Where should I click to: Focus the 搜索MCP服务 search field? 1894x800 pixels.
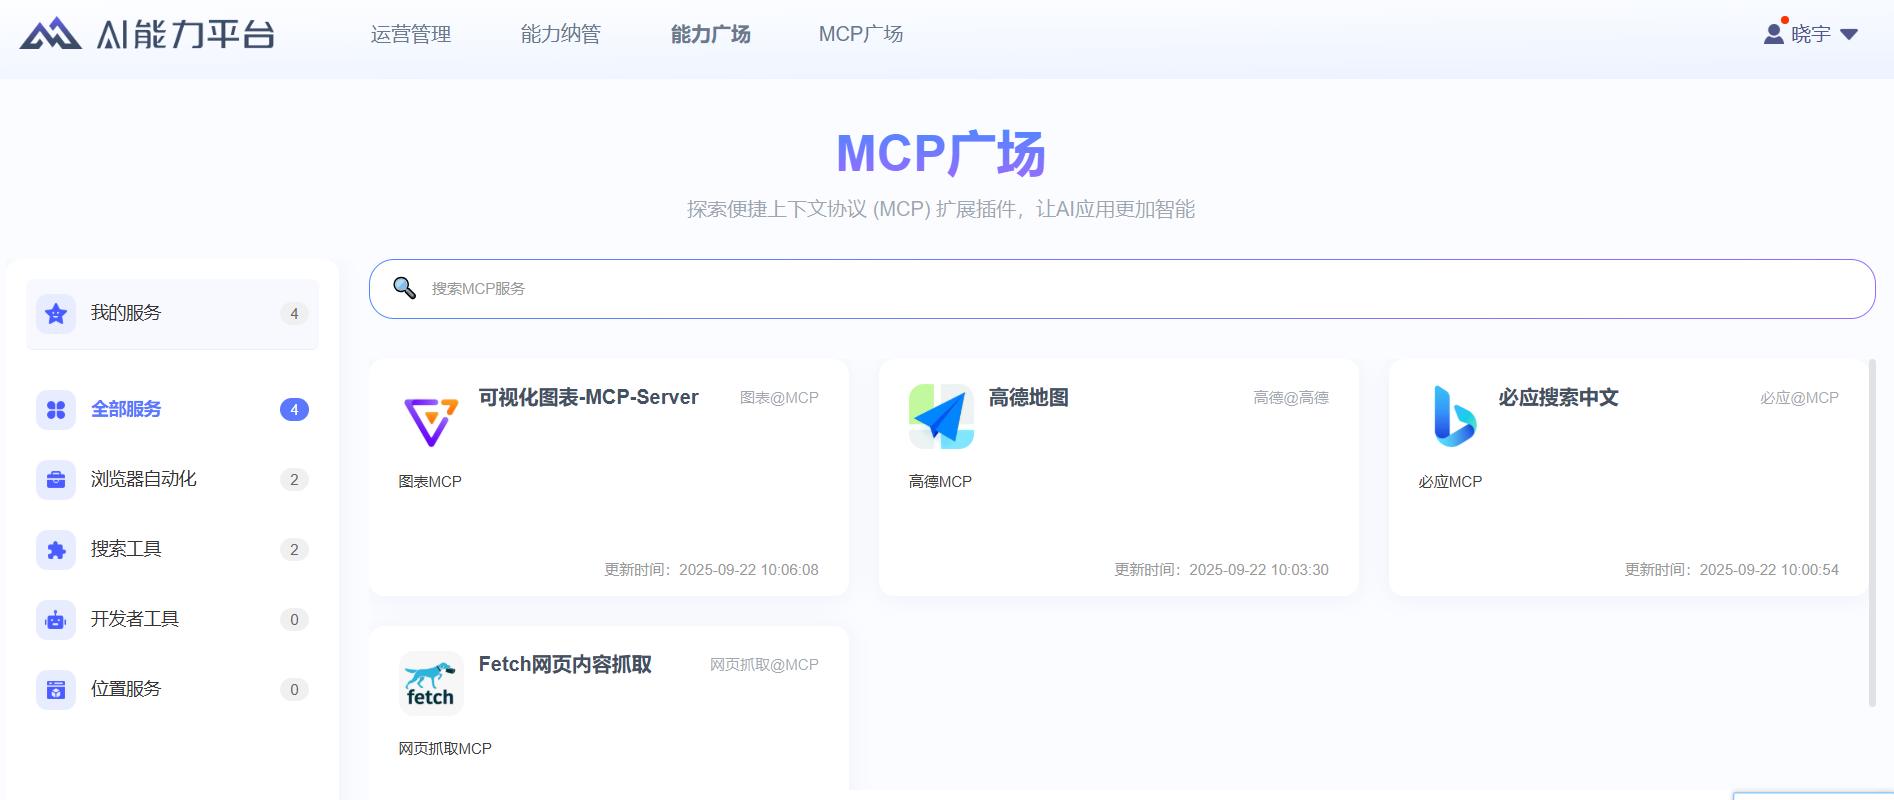coord(1122,289)
